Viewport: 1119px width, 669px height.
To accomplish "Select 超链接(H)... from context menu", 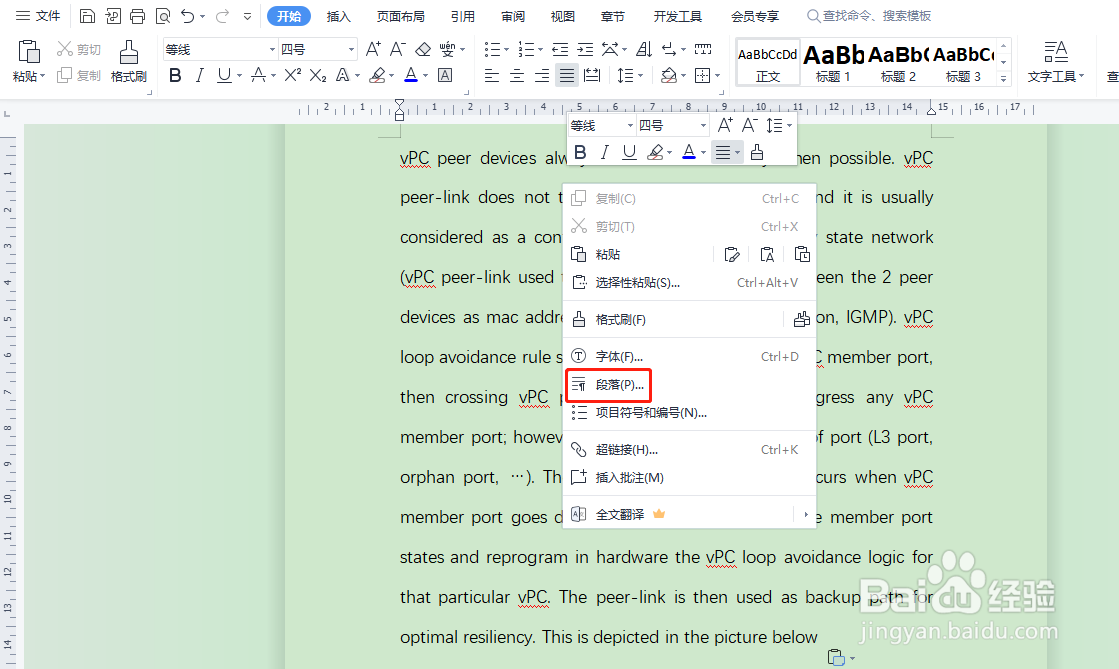I will point(689,449).
